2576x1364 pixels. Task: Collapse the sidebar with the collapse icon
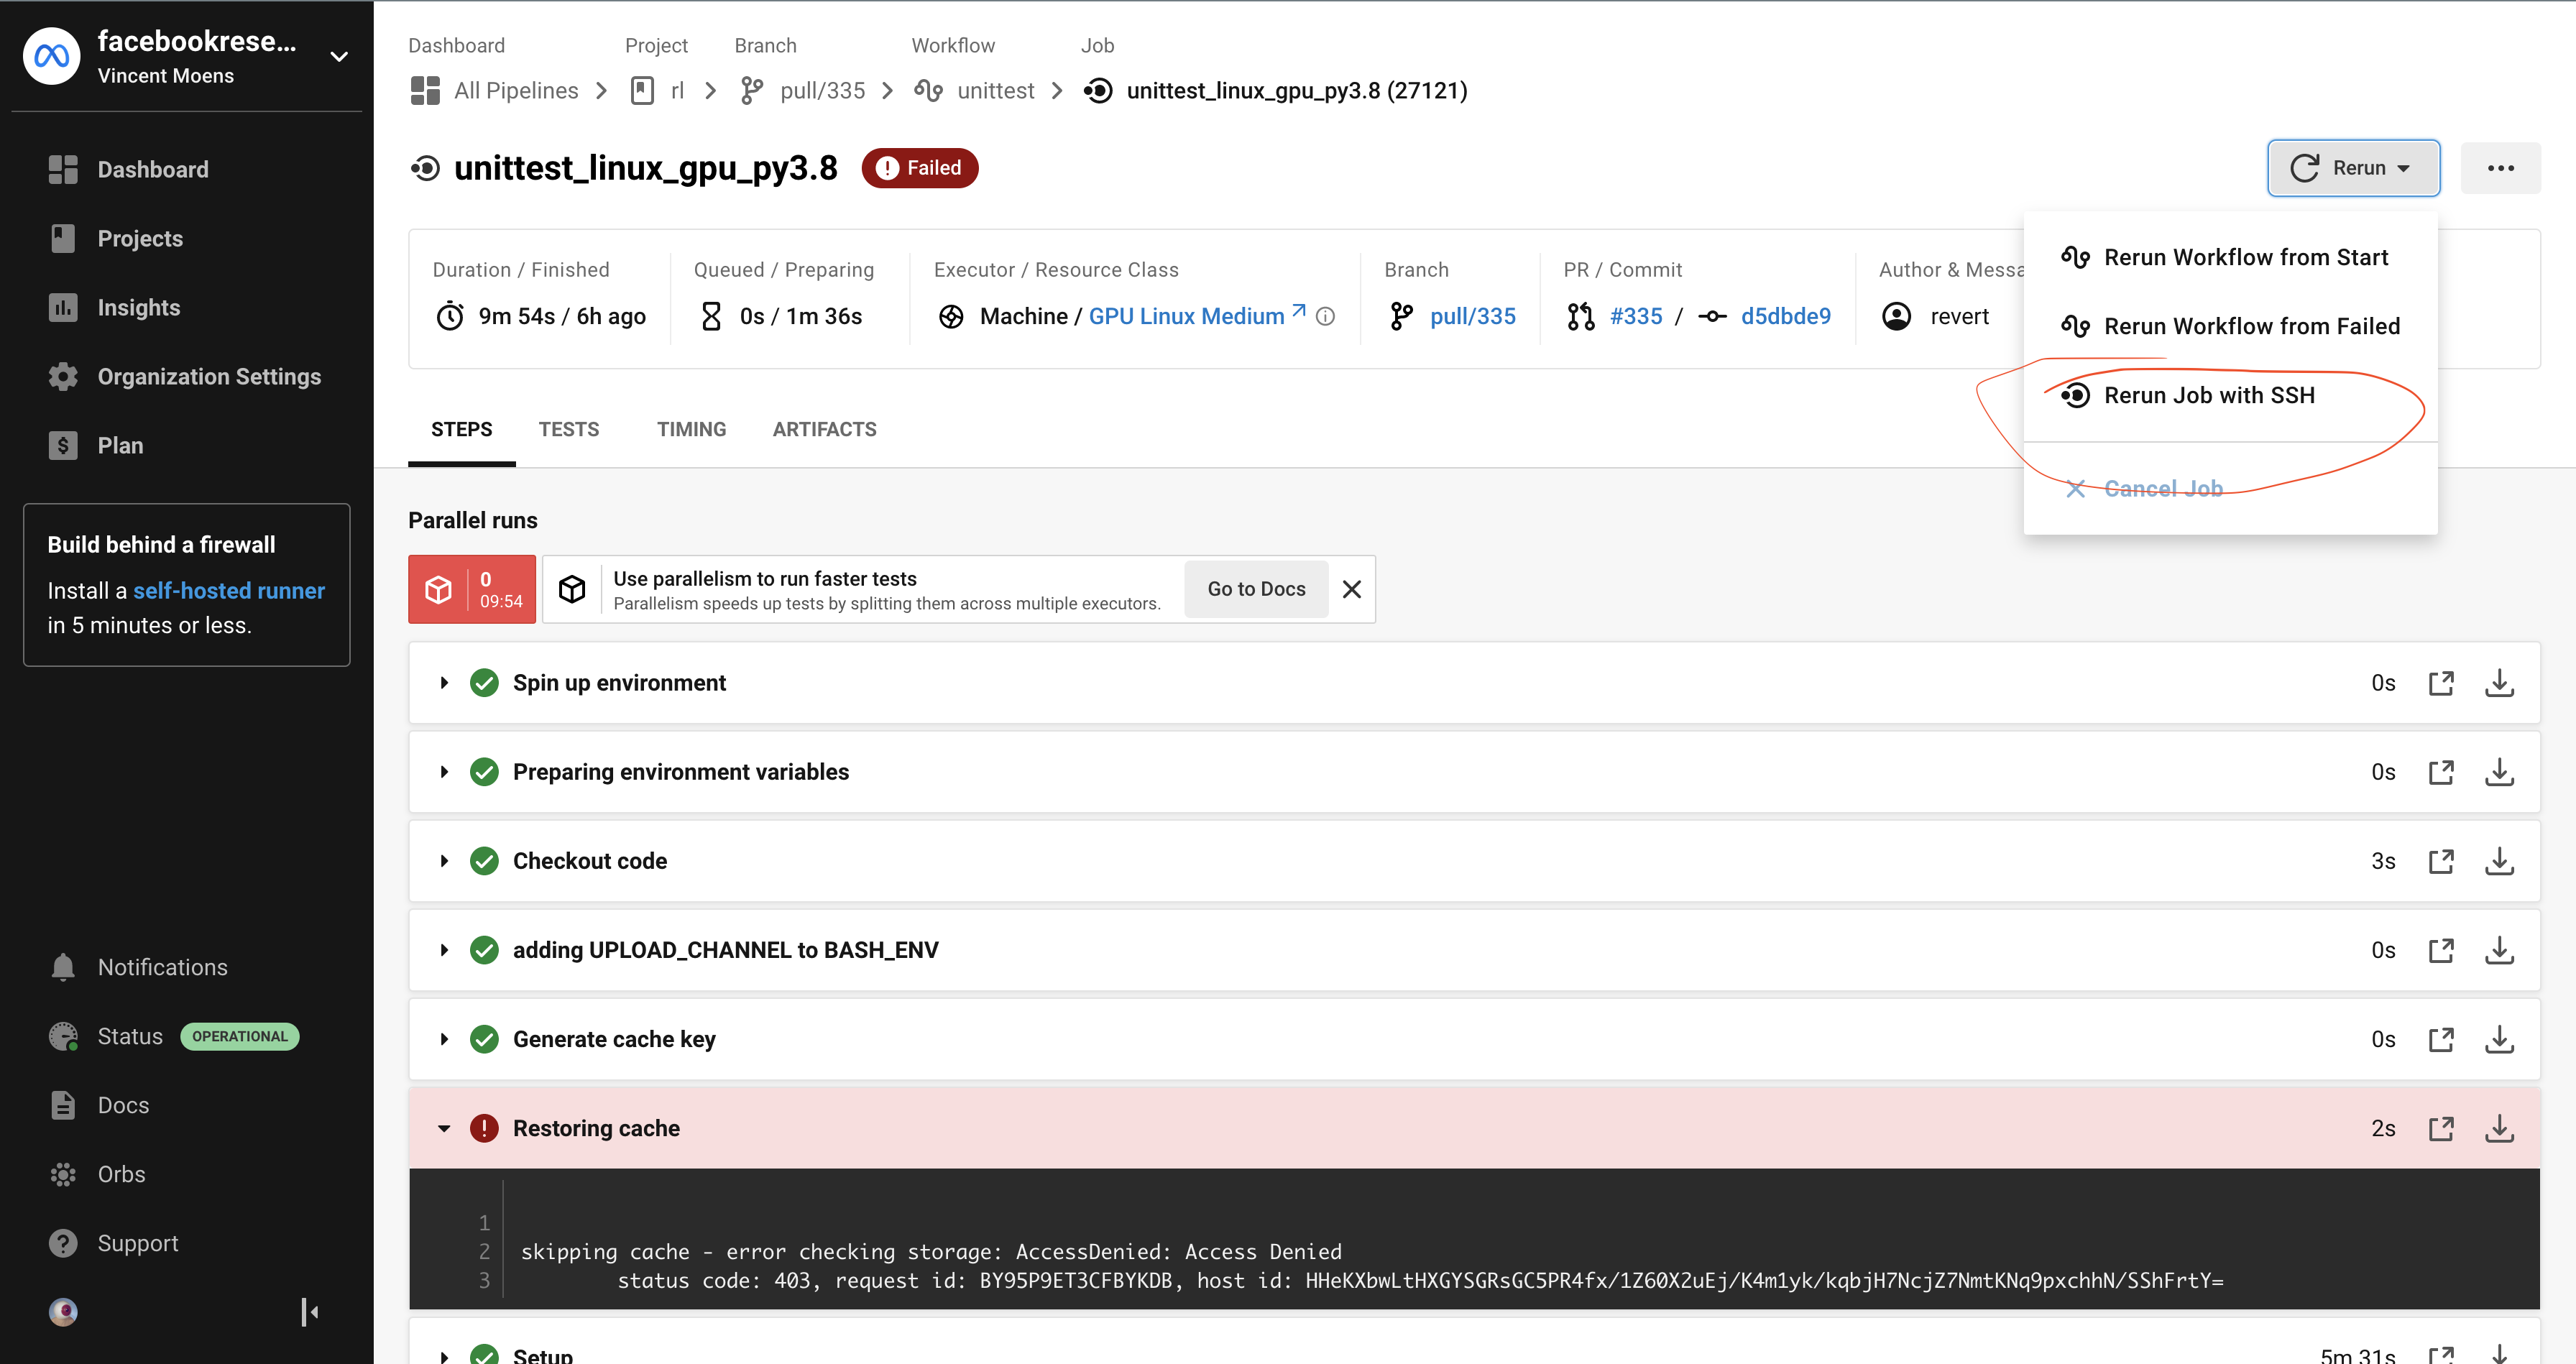click(309, 1311)
